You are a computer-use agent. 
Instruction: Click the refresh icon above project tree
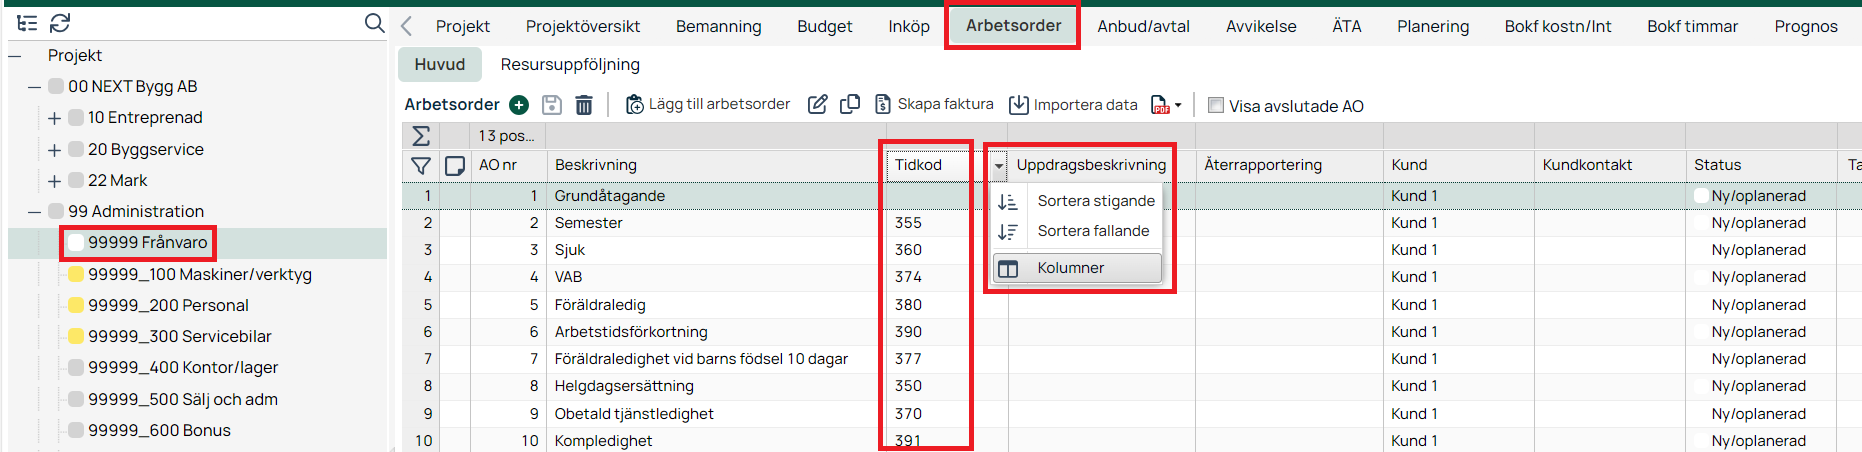[x=60, y=23]
